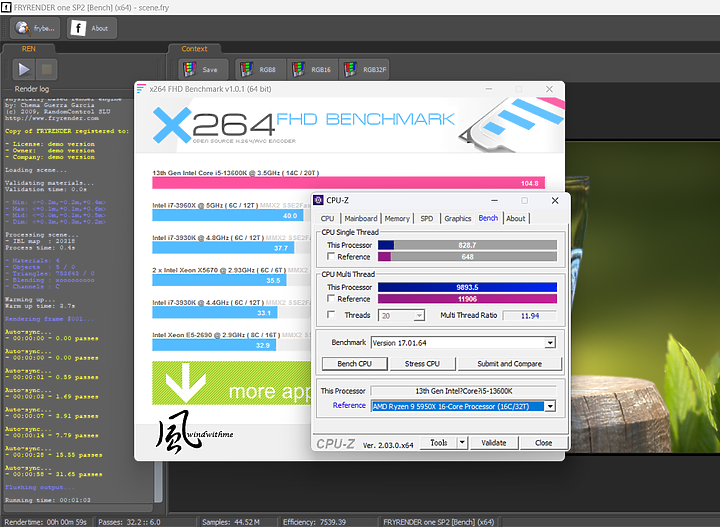
Task: Click the Tools button in CPU-Z
Action: (x=439, y=443)
